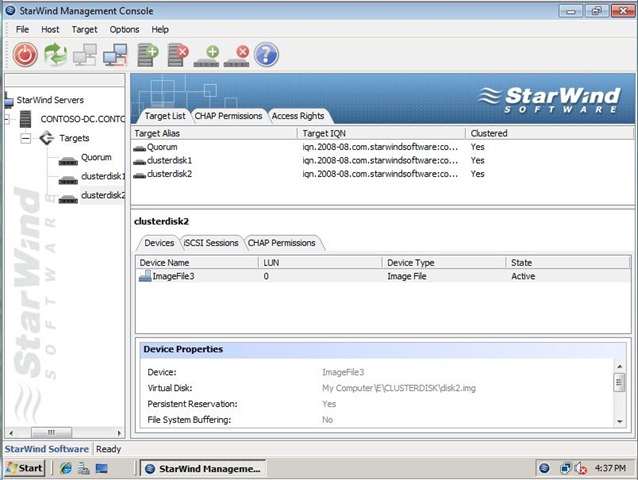Open the Host menu
This screenshot has width=638, height=480.
point(50,29)
